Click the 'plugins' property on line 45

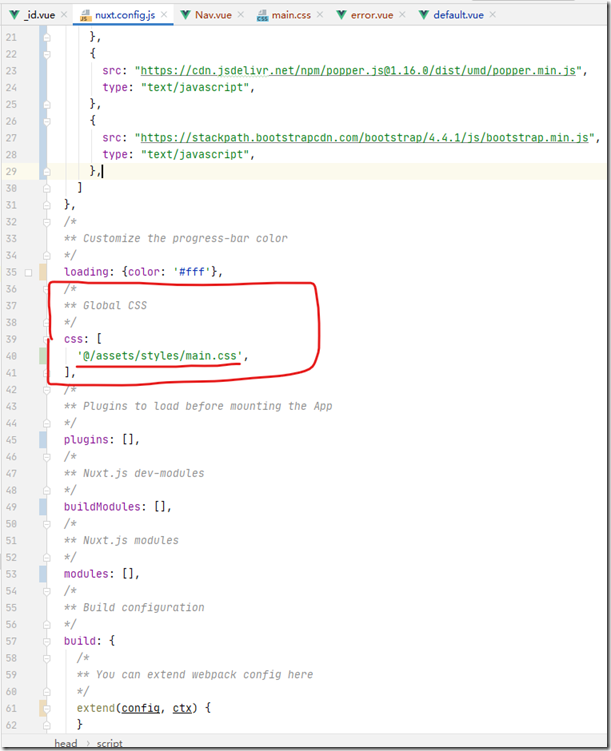(86, 440)
